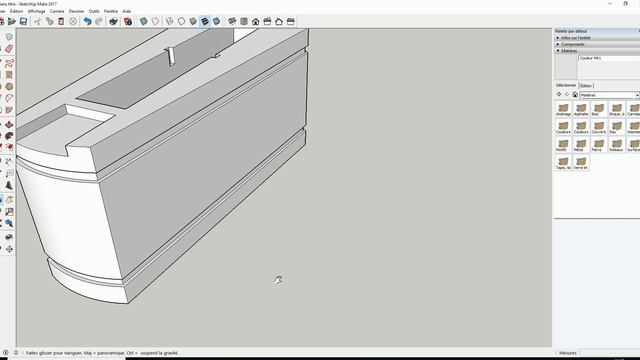Image resolution: width=640 pixels, height=360 pixels.
Task: Select the Dimension tool
Action: (x=9, y=162)
